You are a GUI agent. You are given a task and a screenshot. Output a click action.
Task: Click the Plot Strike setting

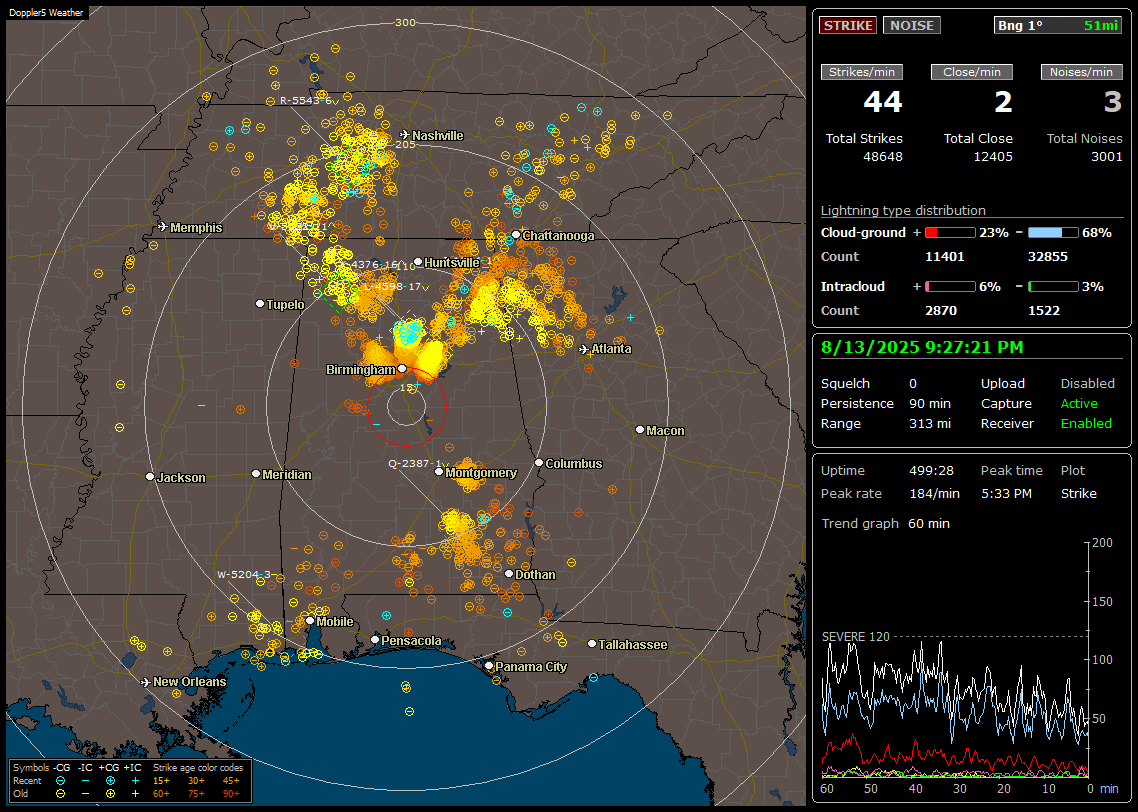[1078, 493]
